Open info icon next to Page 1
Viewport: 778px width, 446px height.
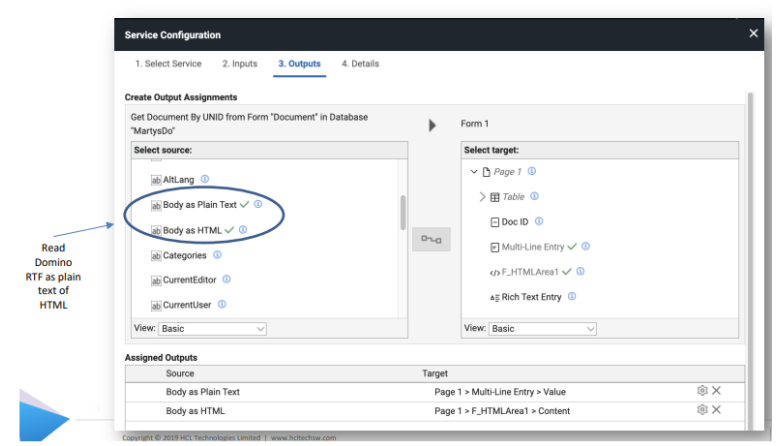click(532, 171)
